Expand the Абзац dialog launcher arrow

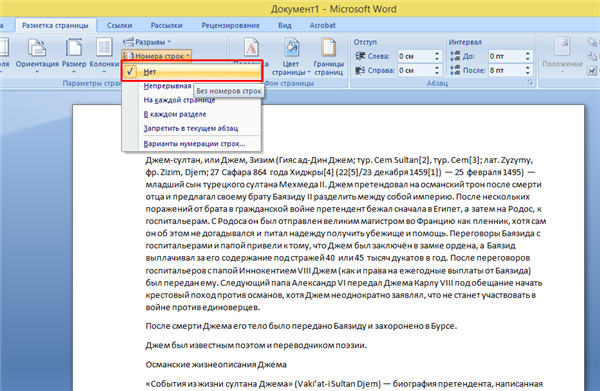click(530, 83)
